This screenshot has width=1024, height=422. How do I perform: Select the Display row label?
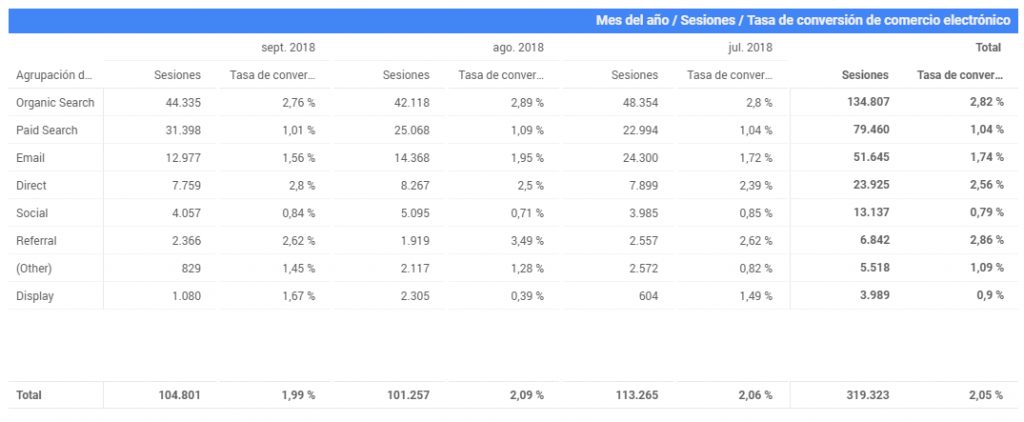point(35,296)
